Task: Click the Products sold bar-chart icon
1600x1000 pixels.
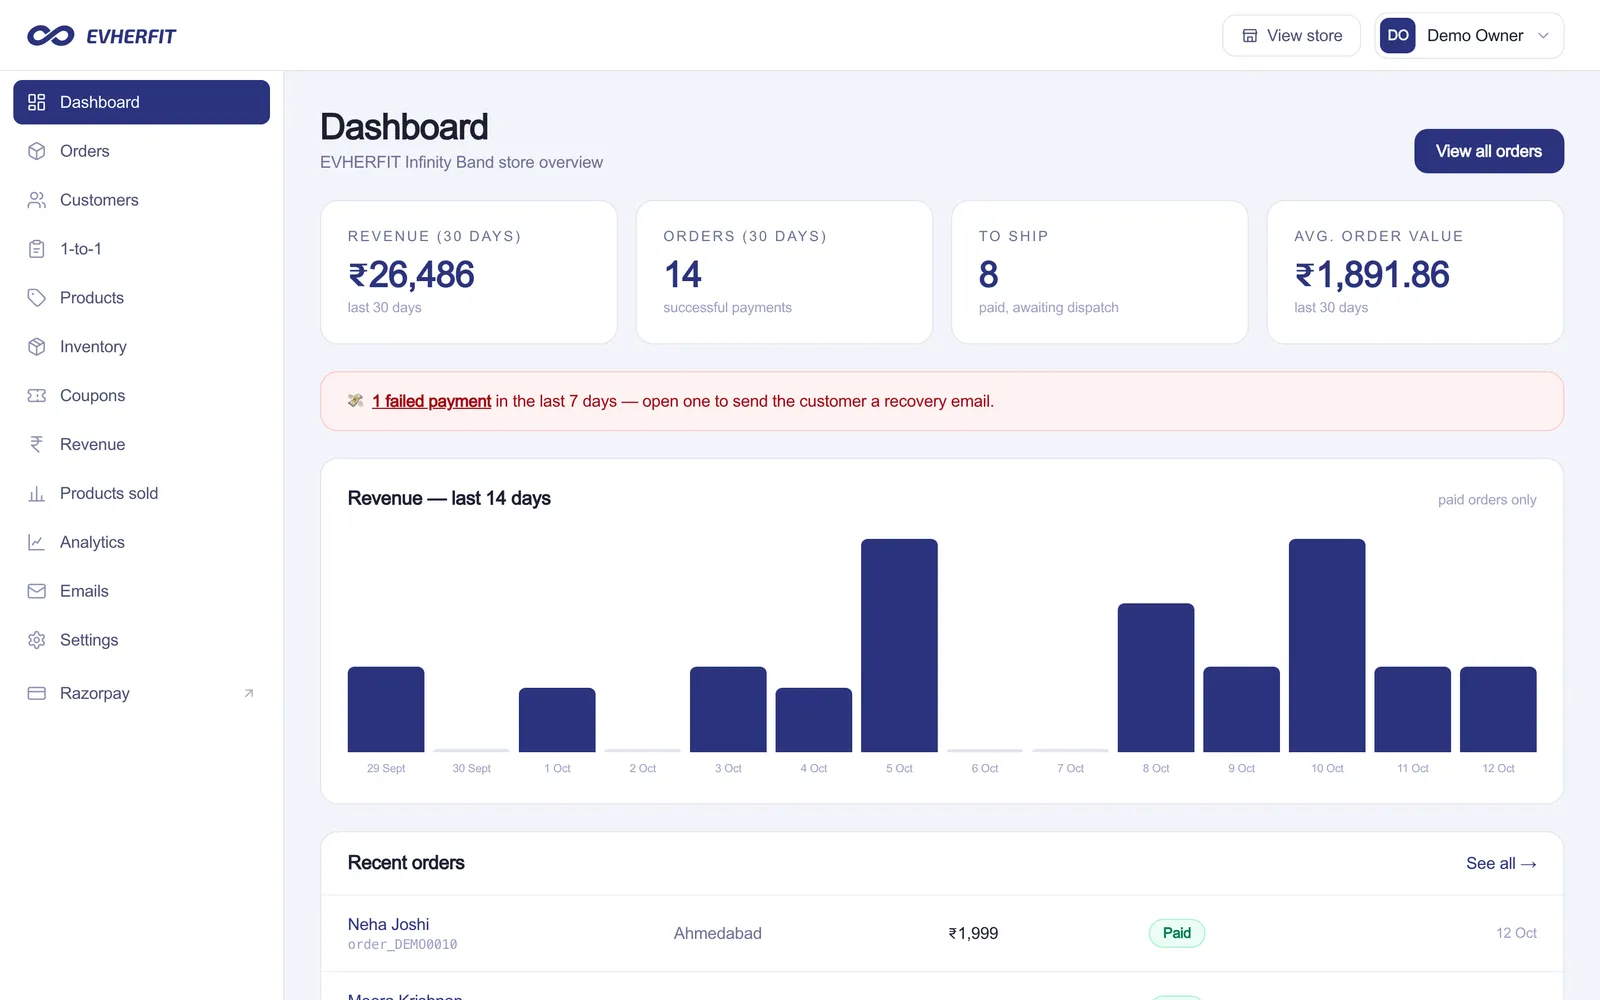Action: pos(37,494)
